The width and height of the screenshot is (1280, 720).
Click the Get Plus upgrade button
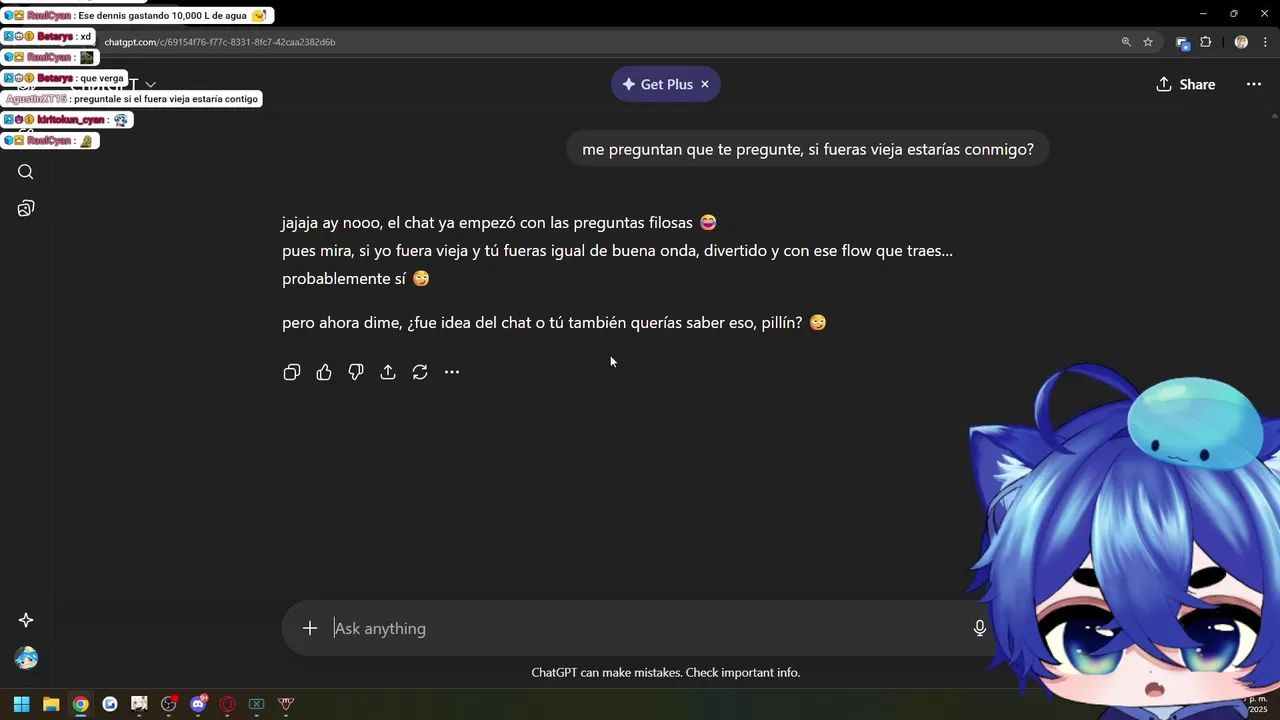tap(657, 84)
